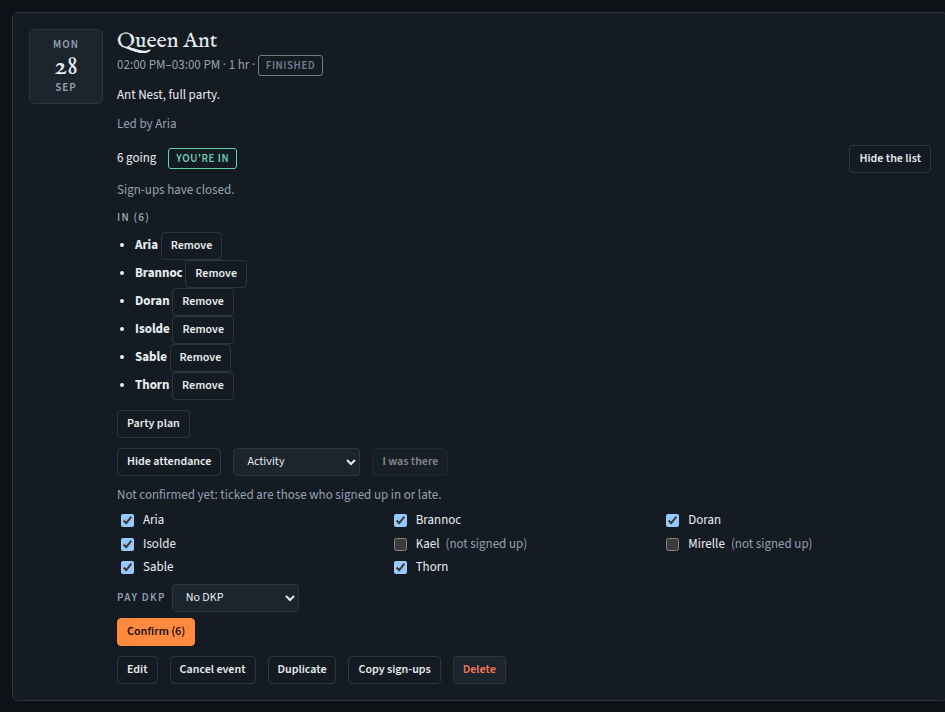The height and width of the screenshot is (712, 945).
Task: Remove Doran from the sign-up list
Action: [202, 301]
